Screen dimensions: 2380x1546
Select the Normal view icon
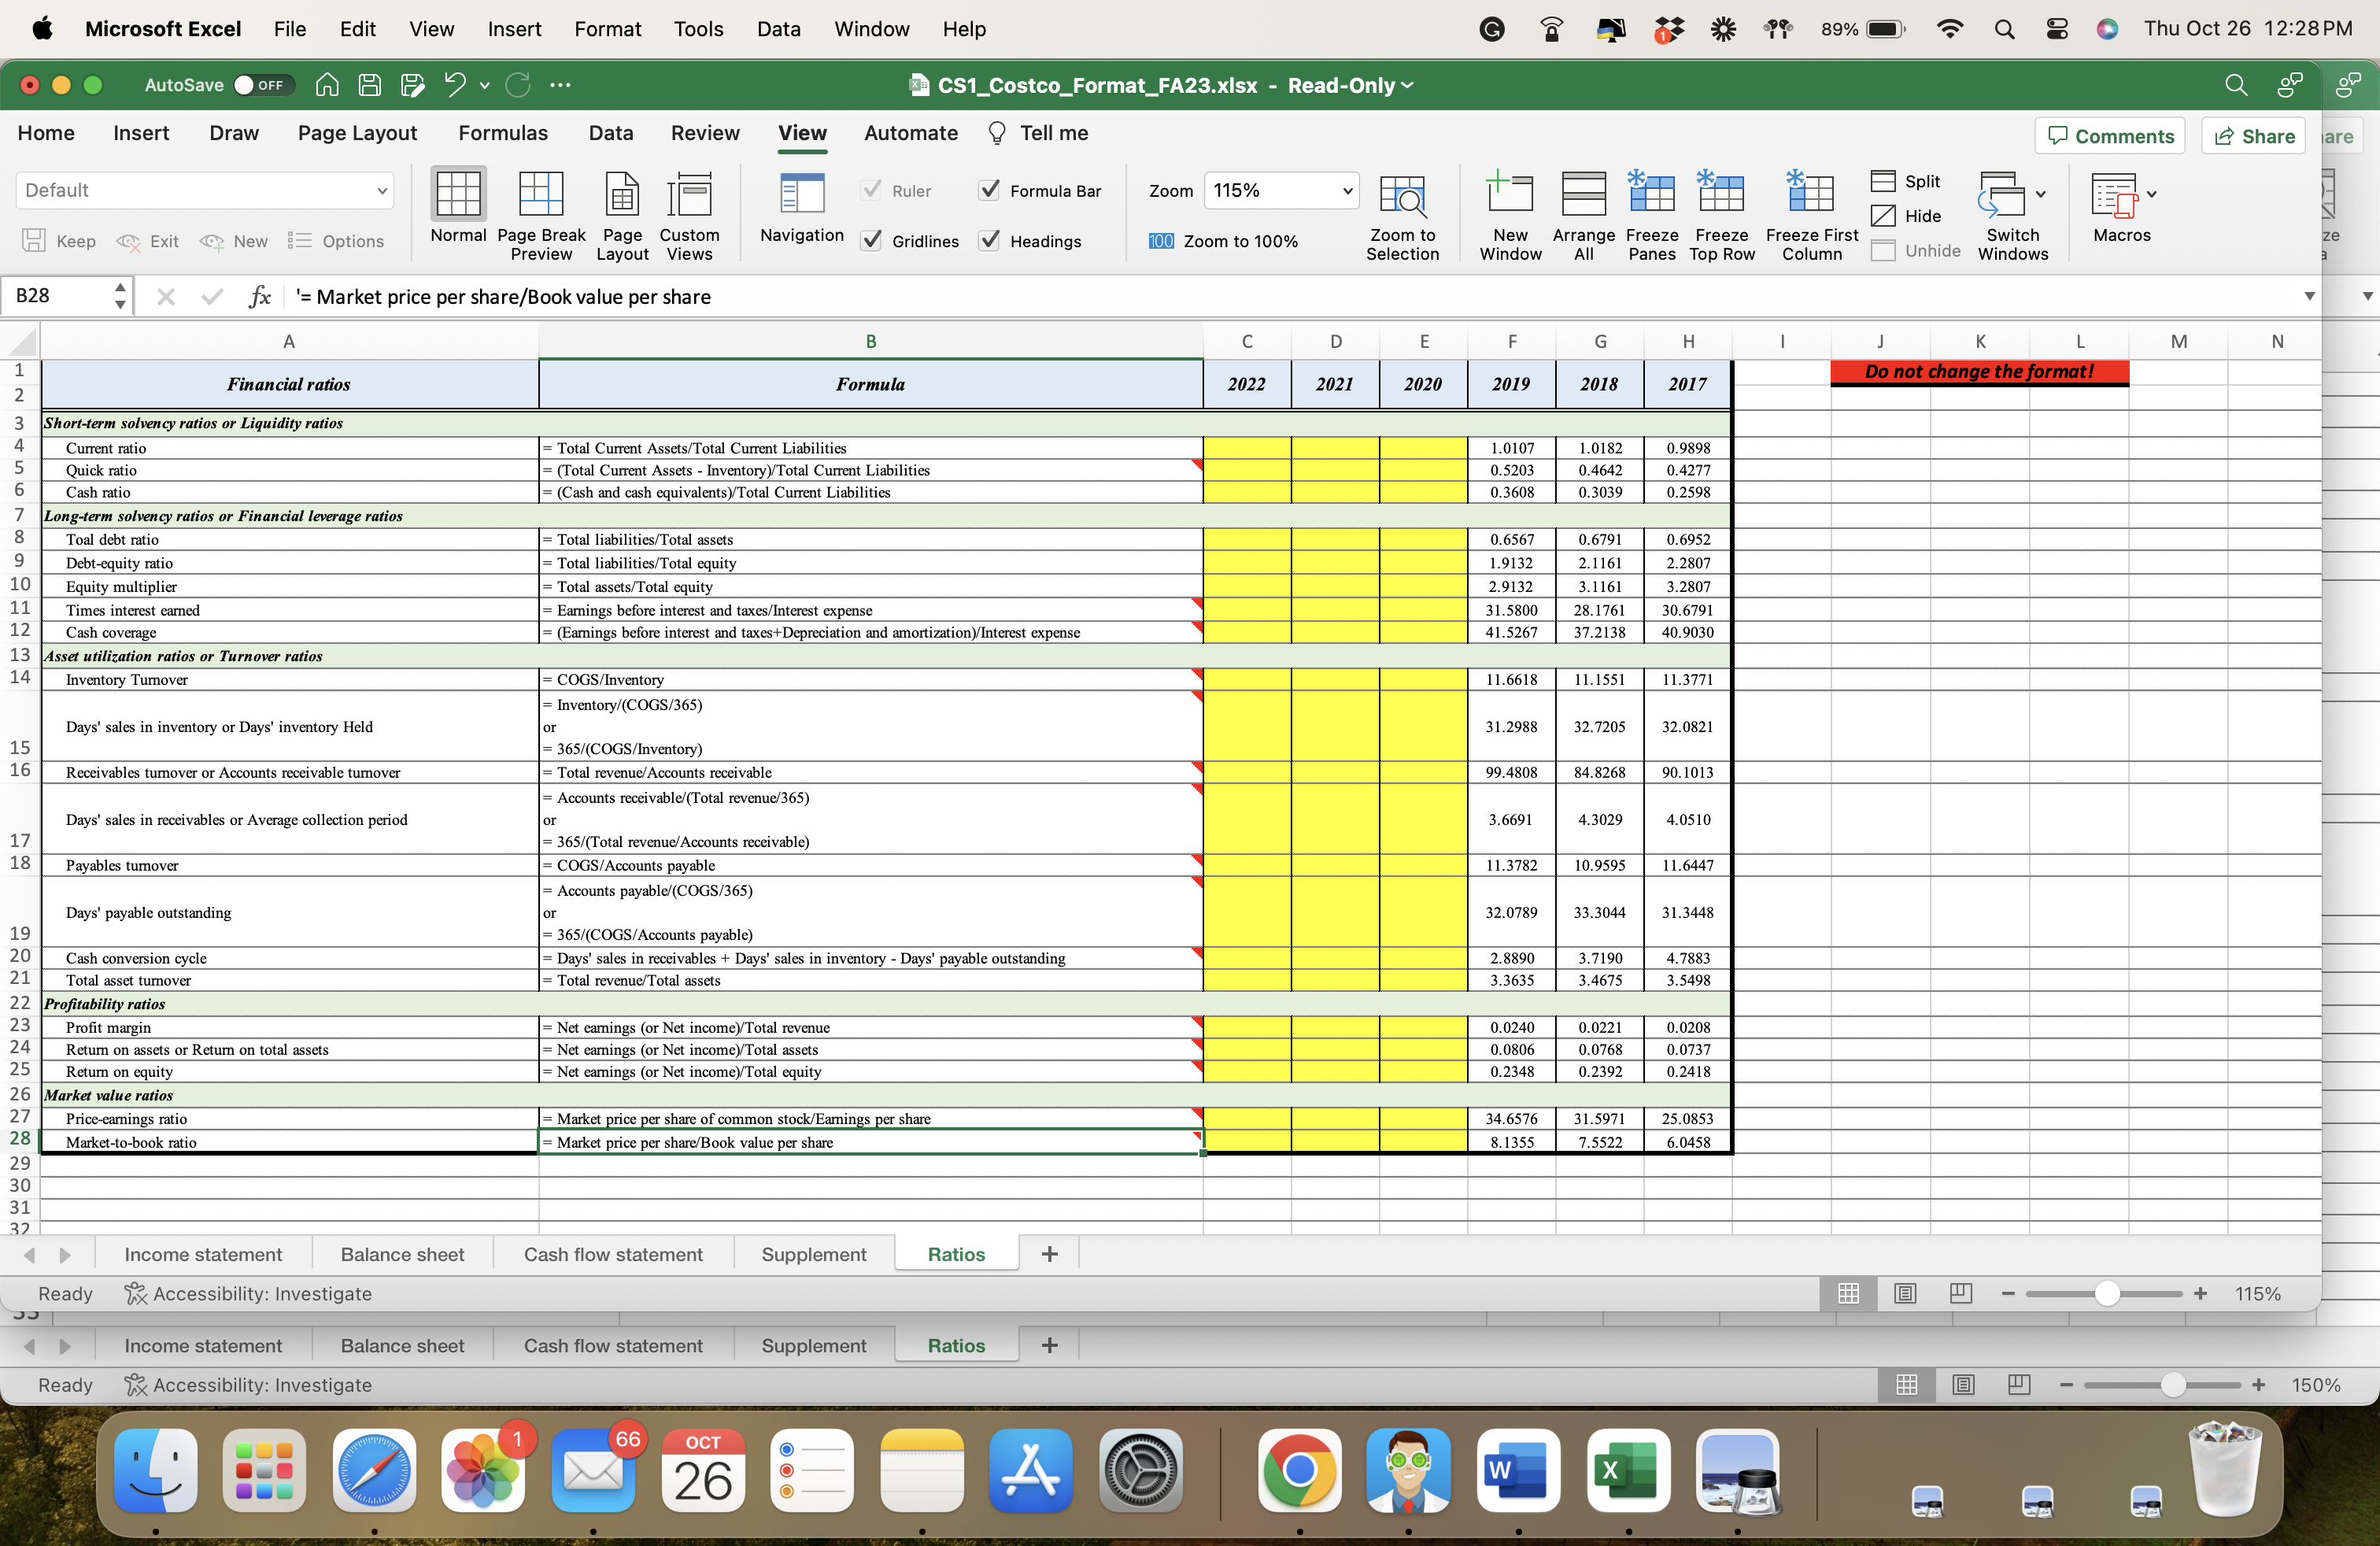coord(458,194)
